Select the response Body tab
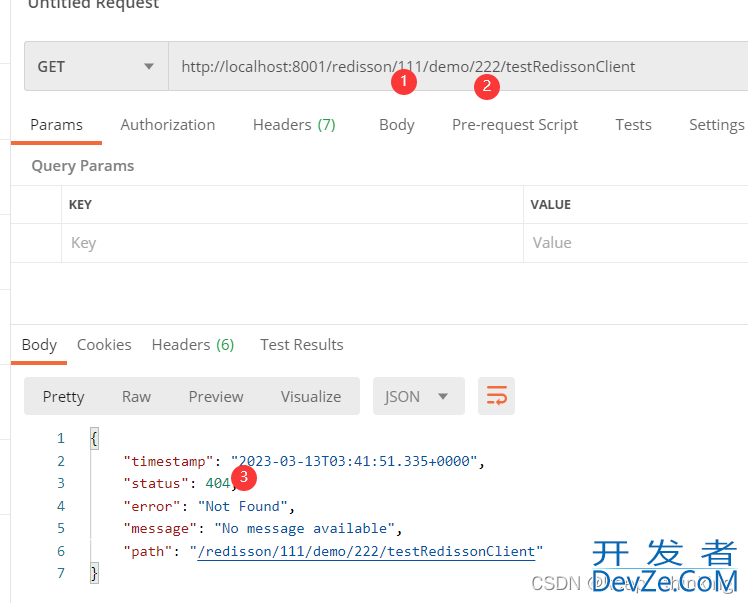Viewport: 748px width, 603px height. 39,345
